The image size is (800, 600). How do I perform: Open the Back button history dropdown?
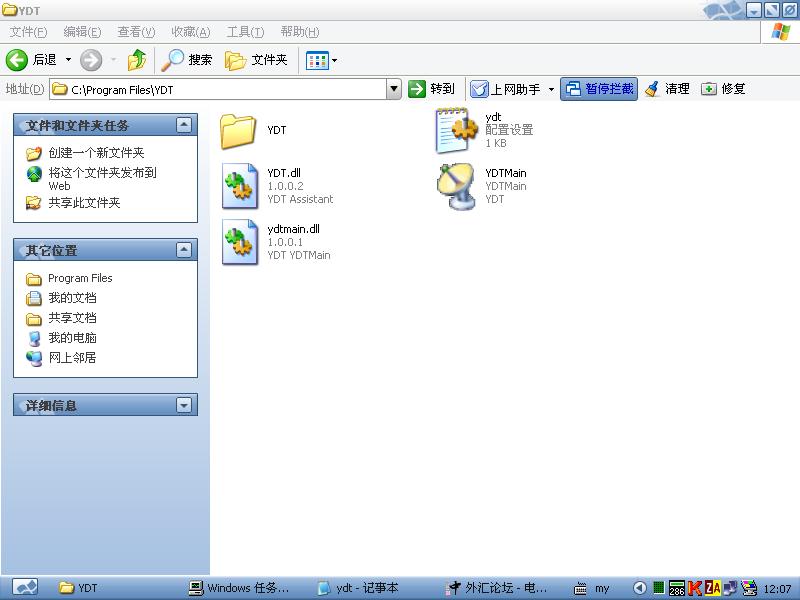[x=68, y=60]
